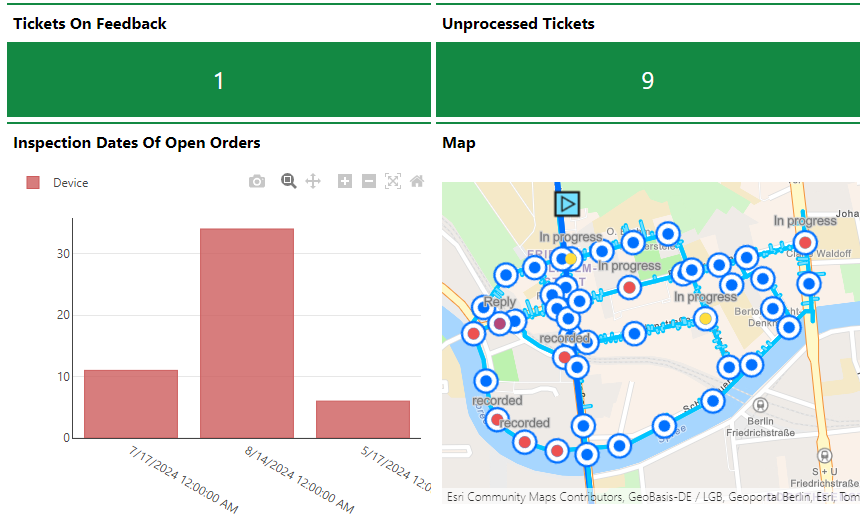Toggle the Device series via its legend label

pos(71,183)
